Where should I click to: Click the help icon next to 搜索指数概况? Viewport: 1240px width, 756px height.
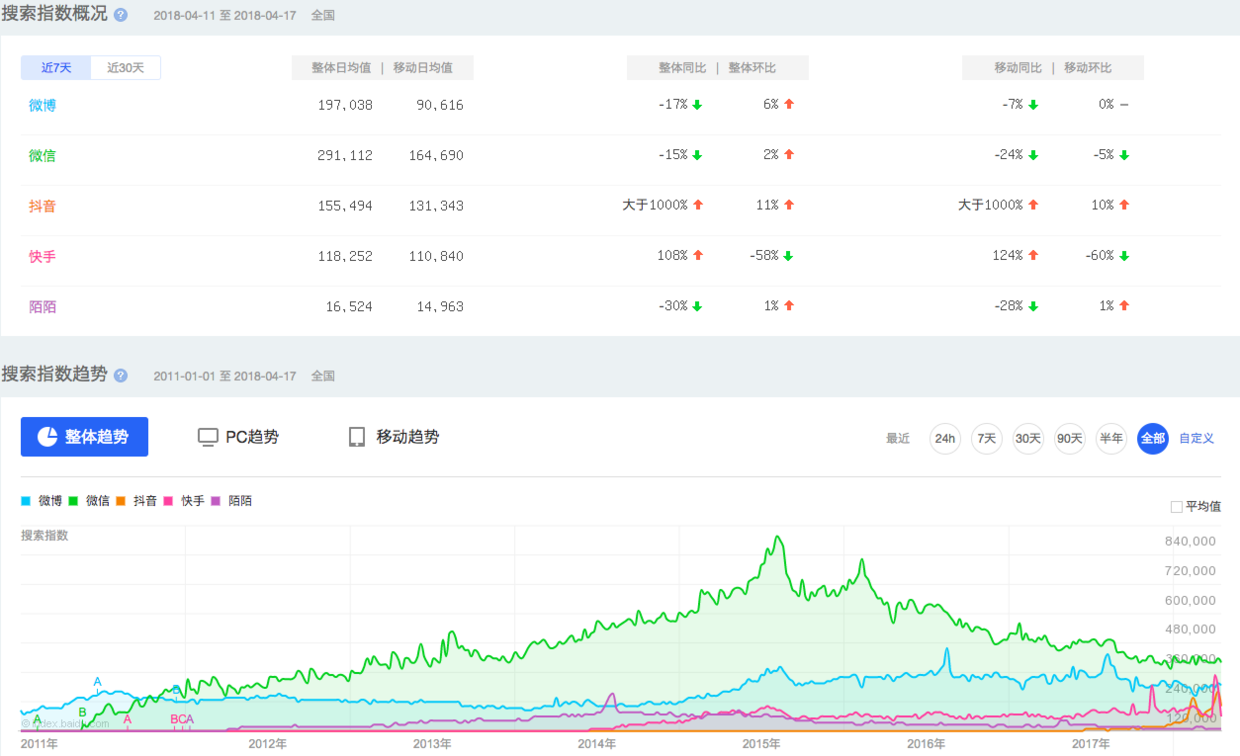[x=119, y=14]
